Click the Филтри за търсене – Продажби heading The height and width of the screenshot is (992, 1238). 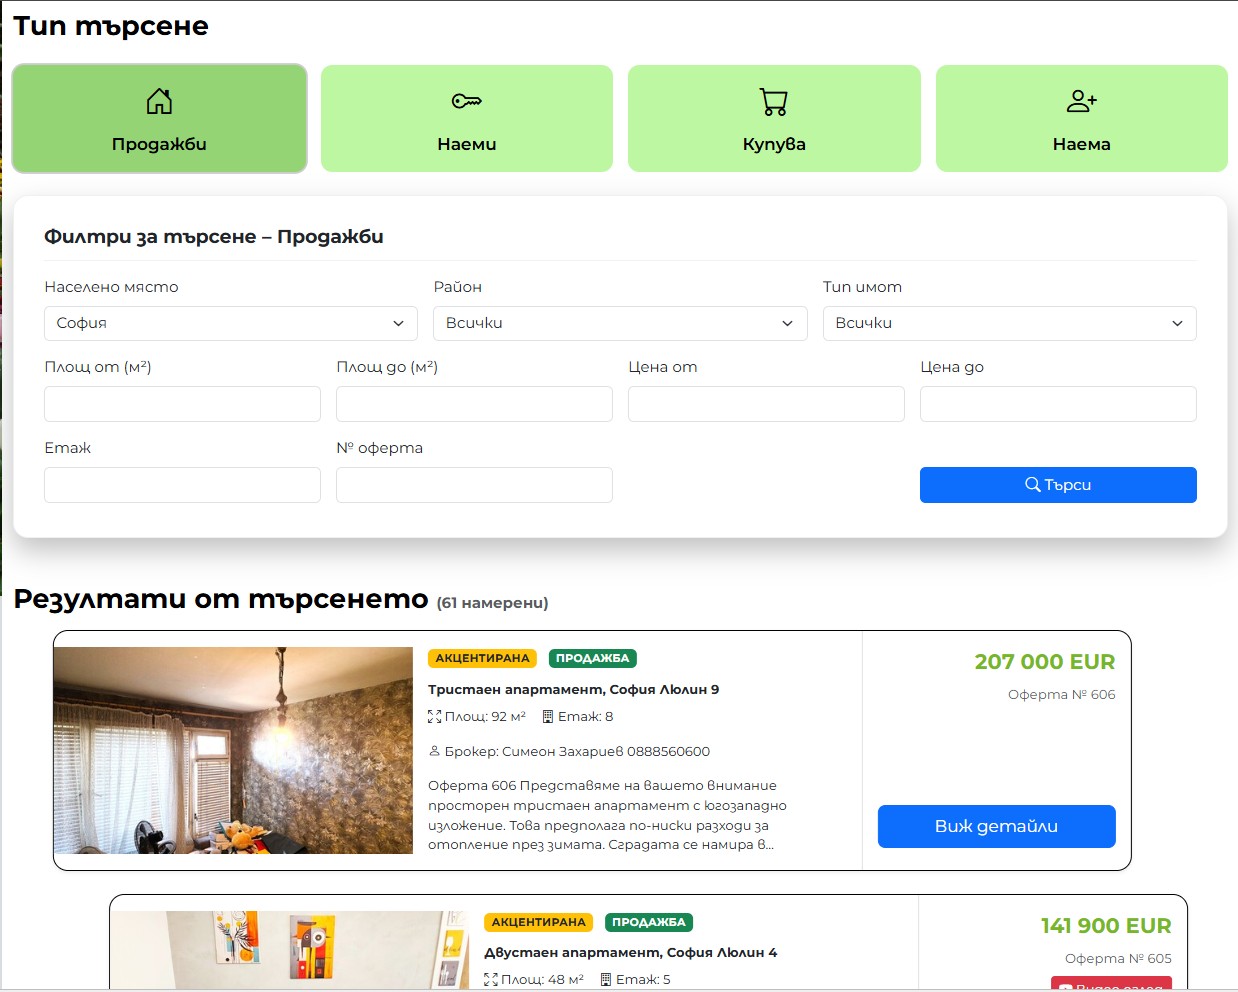214,237
